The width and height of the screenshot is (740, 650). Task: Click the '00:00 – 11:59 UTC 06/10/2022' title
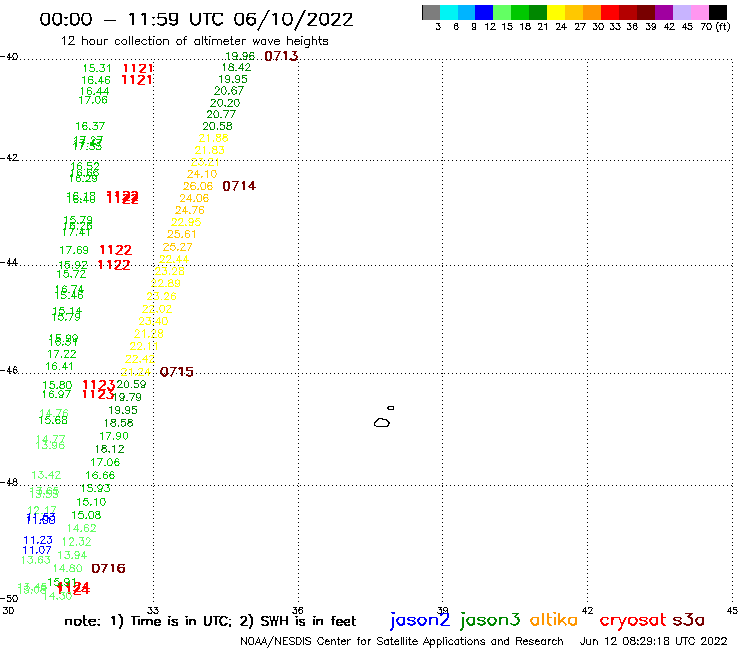tap(196, 20)
